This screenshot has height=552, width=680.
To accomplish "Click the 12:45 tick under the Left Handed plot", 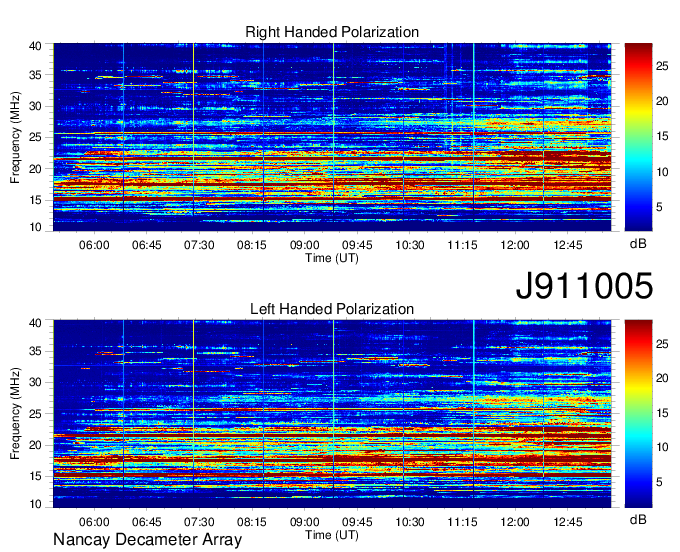I will coord(568,522).
